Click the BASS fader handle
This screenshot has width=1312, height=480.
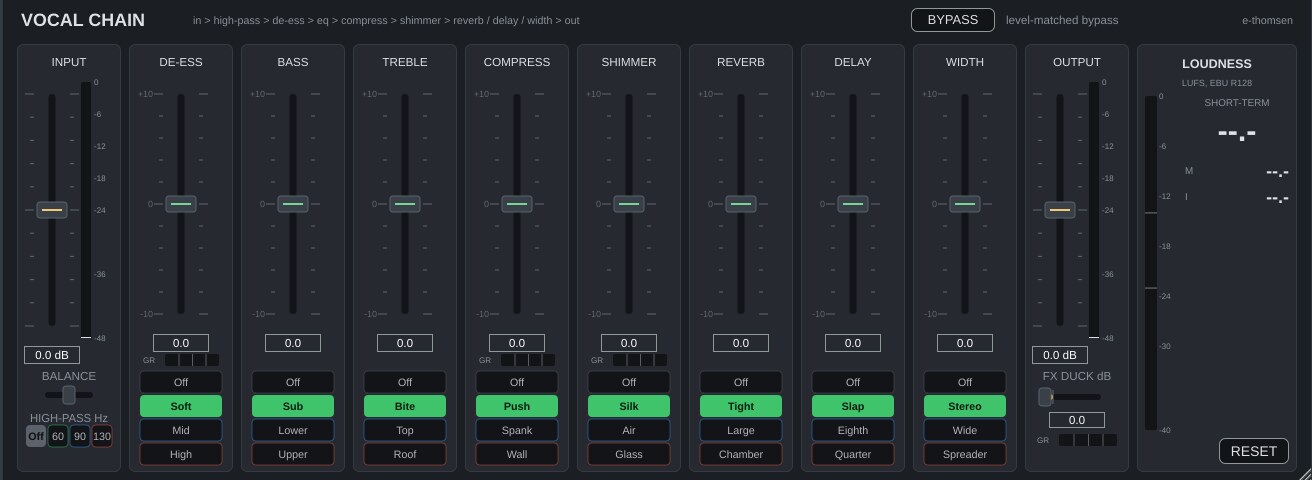293,204
